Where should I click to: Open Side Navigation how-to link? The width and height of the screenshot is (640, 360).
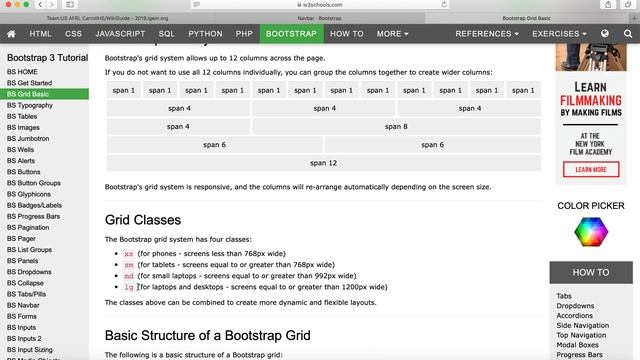[x=582, y=325]
